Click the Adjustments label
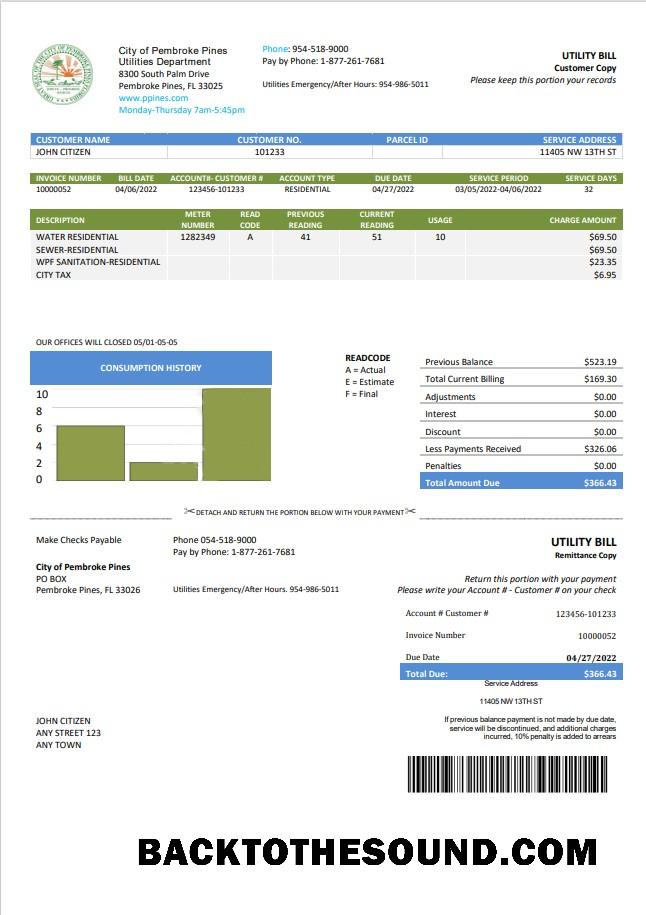646x915 pixels. 450,397
